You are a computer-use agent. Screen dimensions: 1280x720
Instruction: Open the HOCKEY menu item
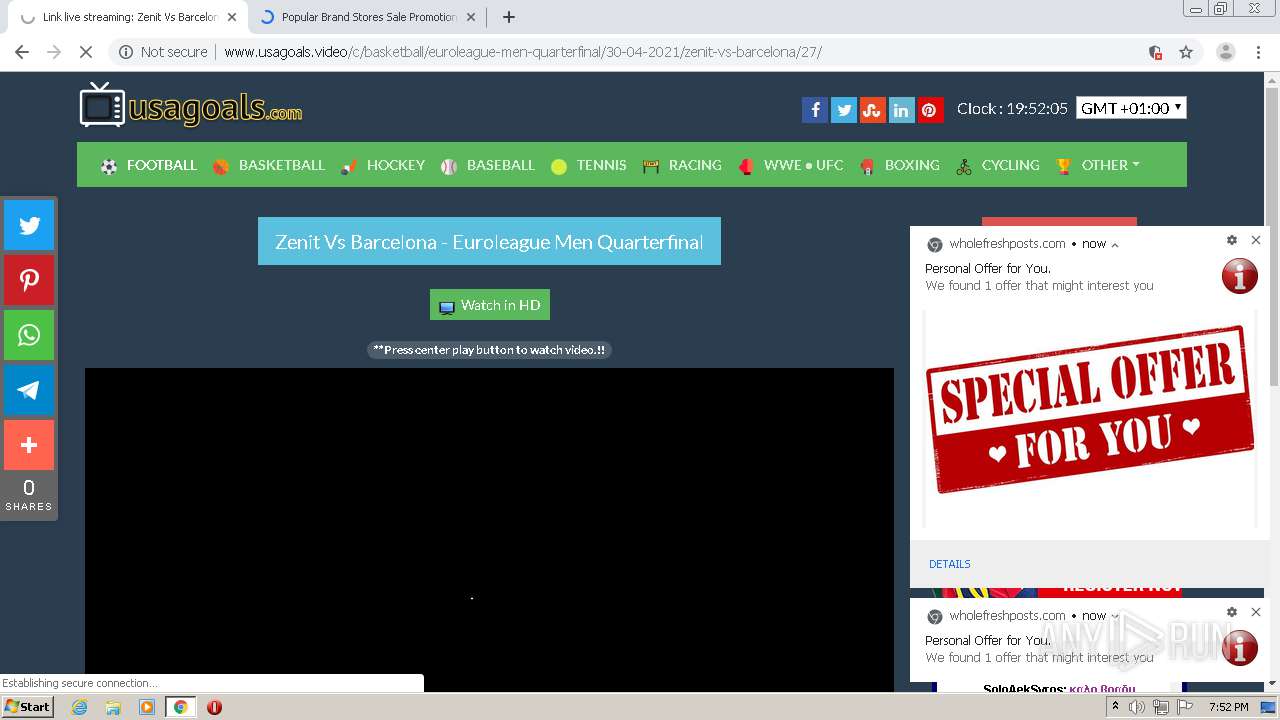(x=383, y=165)
